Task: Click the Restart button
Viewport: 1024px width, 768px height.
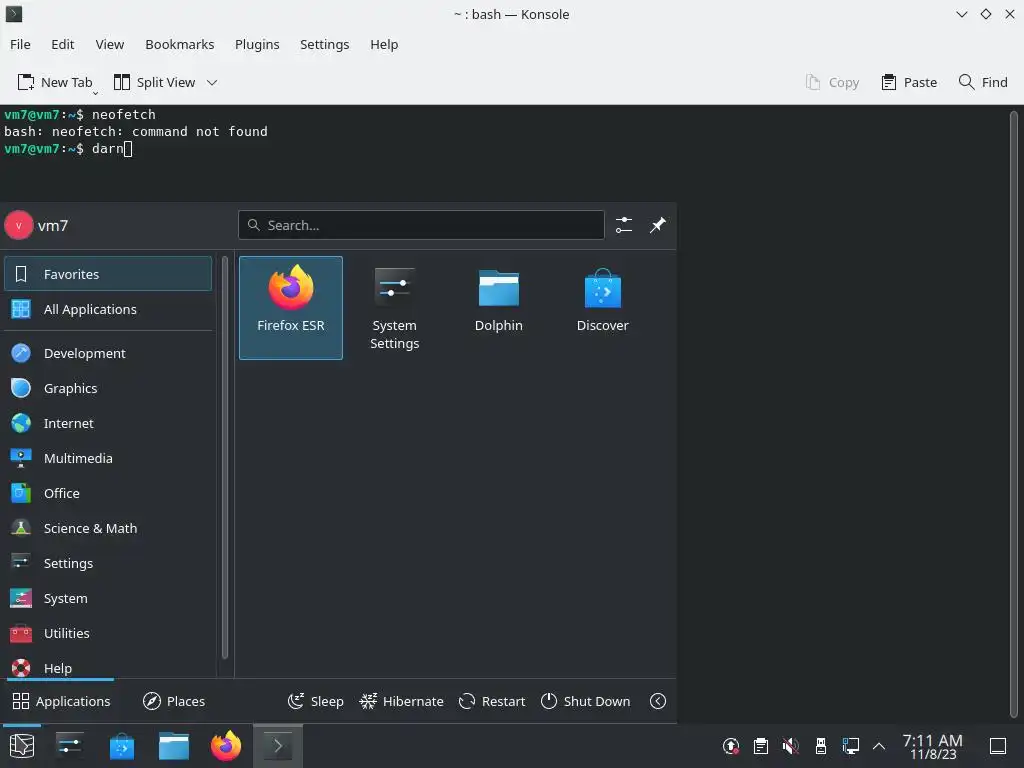Action: (x=492, y=701)
